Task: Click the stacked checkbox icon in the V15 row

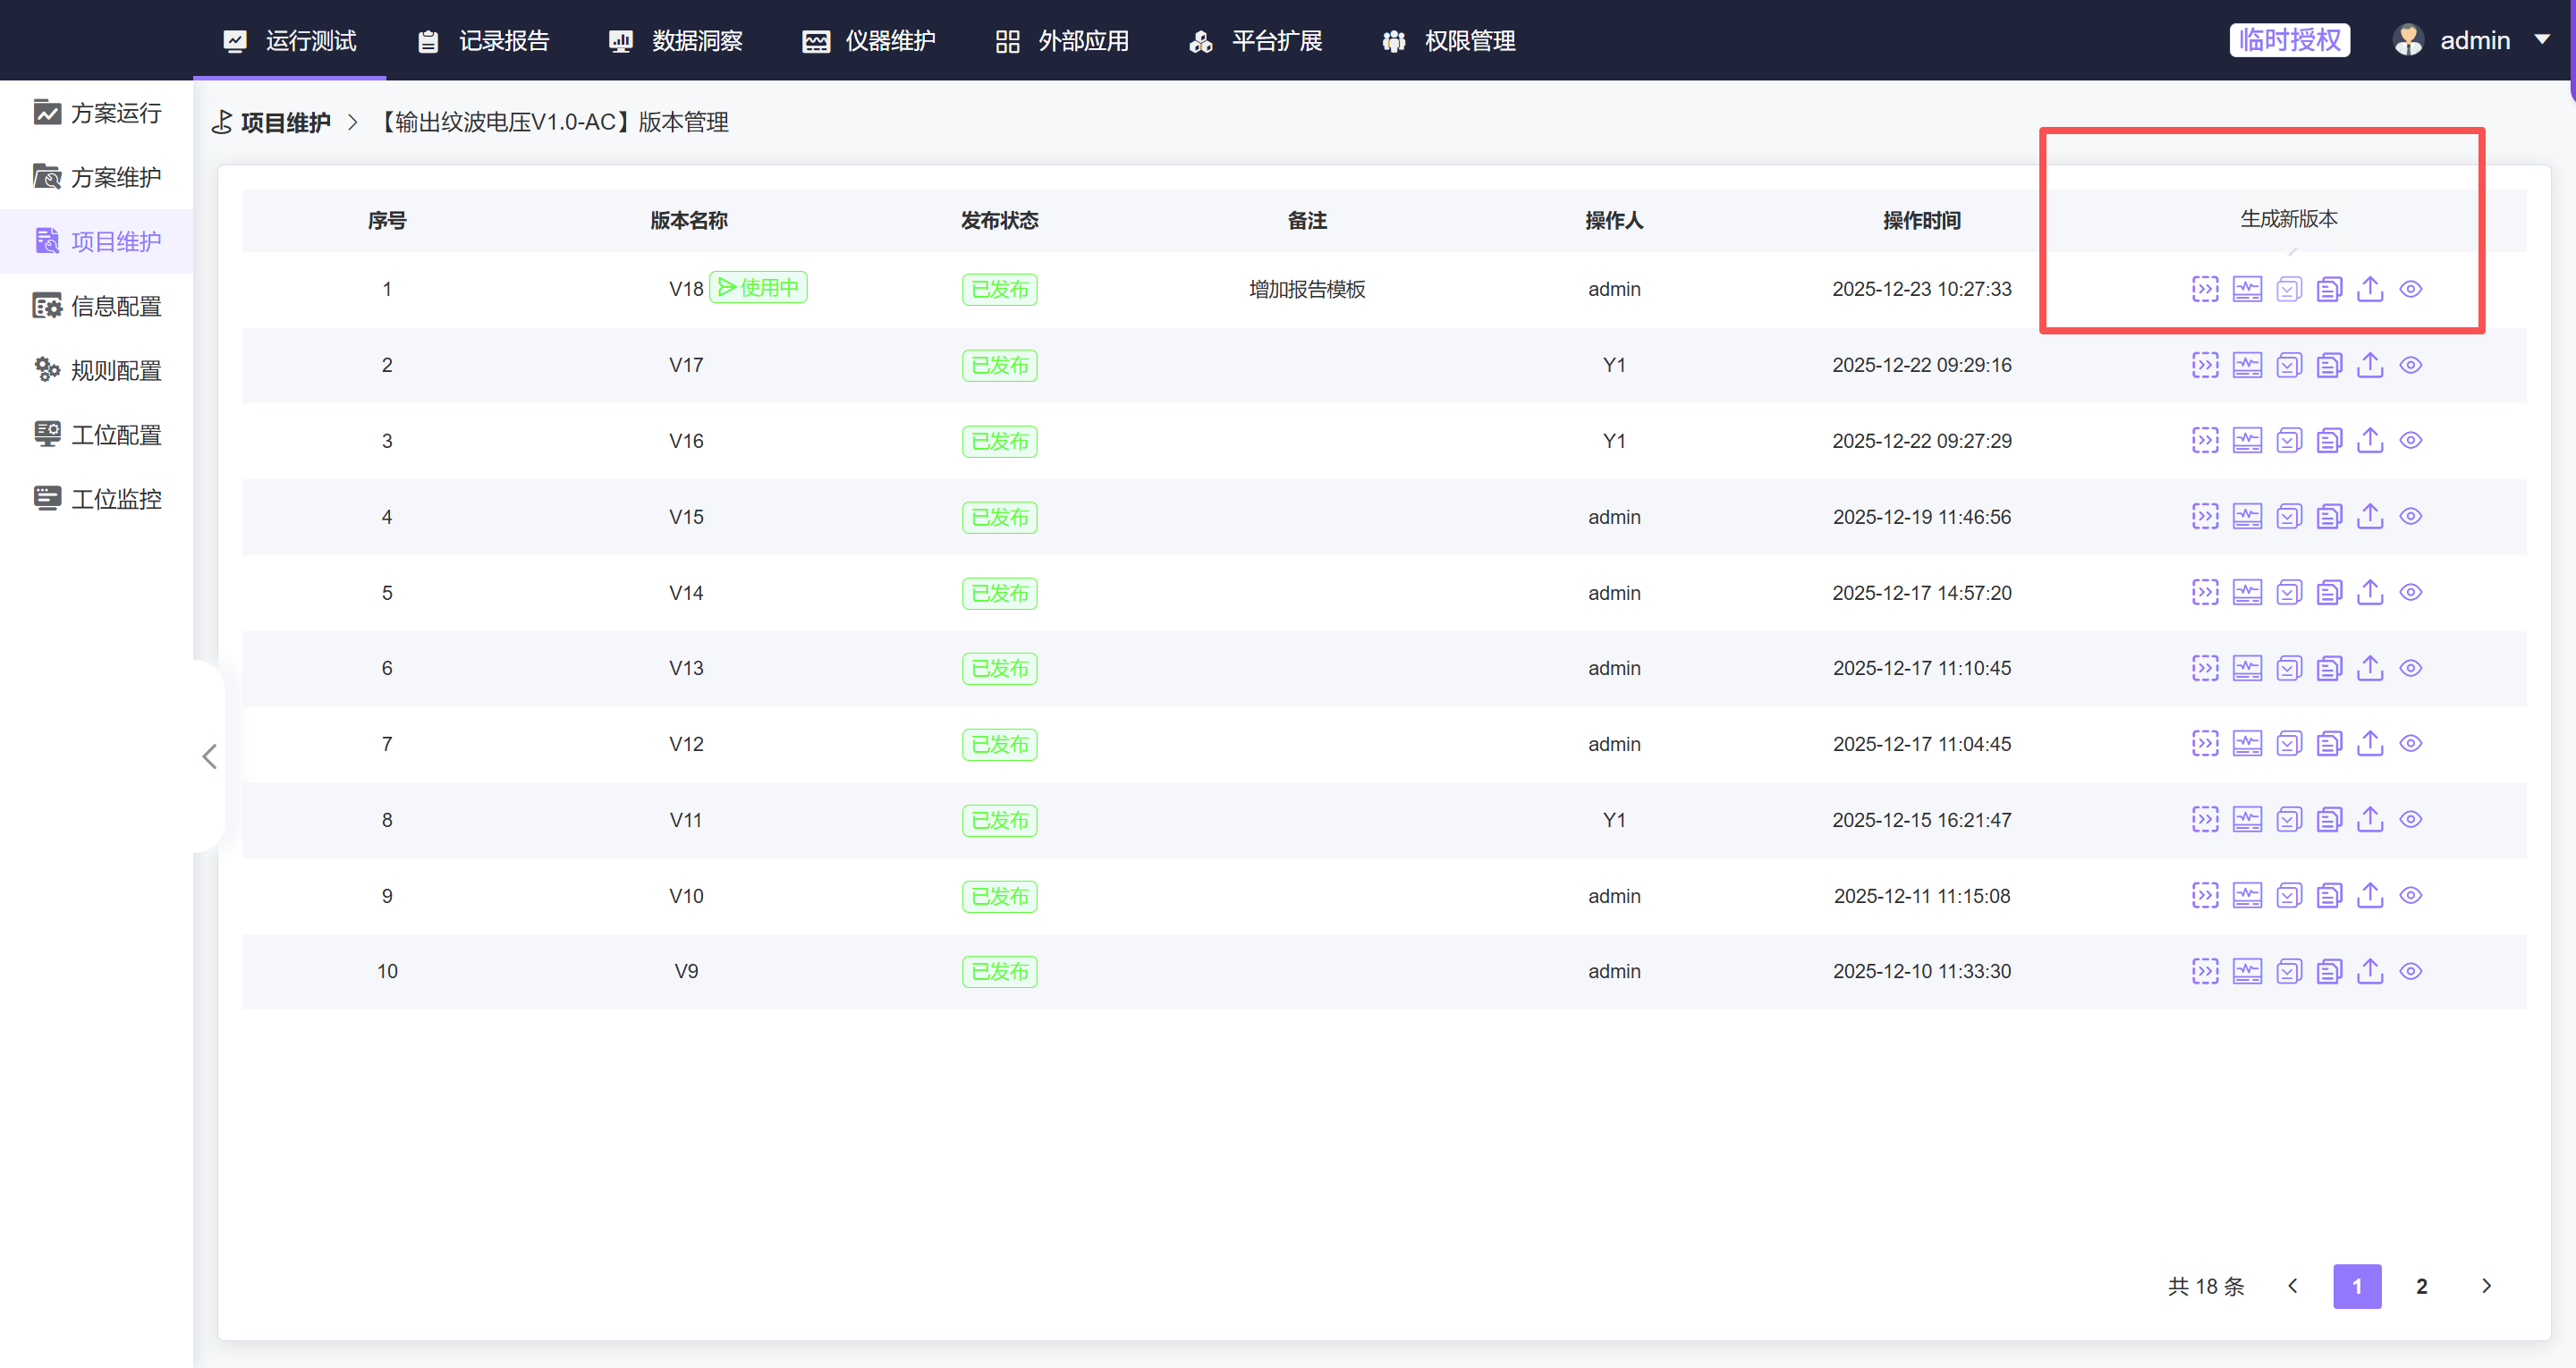Action: pos(2289,517)
